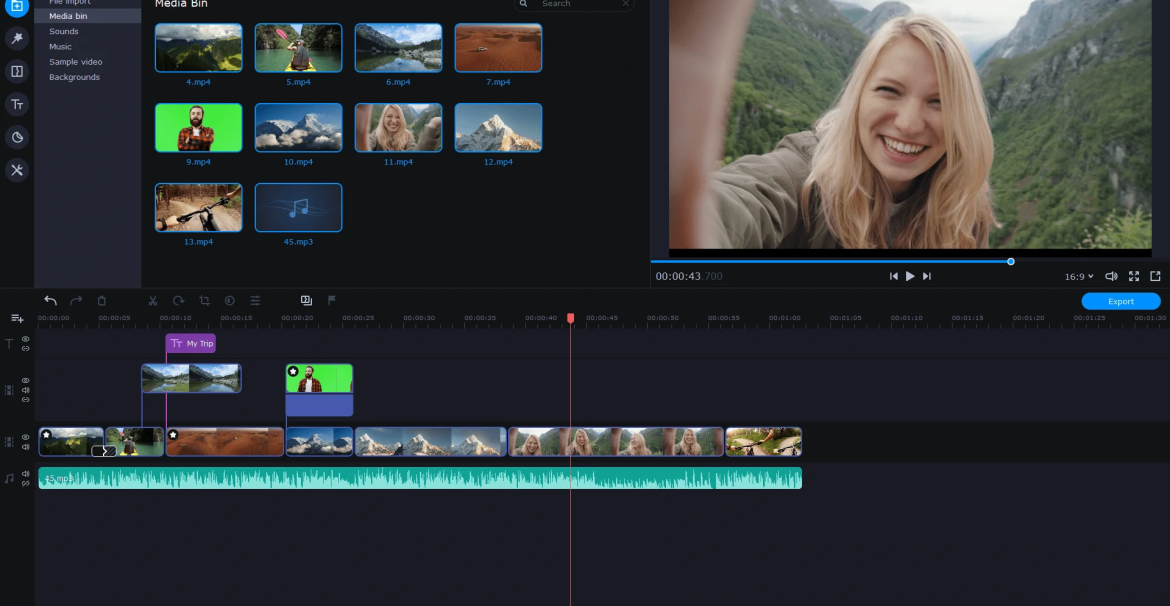
Task: Select the 6.mp4 lake thumbnail
Action: point(398,48)
